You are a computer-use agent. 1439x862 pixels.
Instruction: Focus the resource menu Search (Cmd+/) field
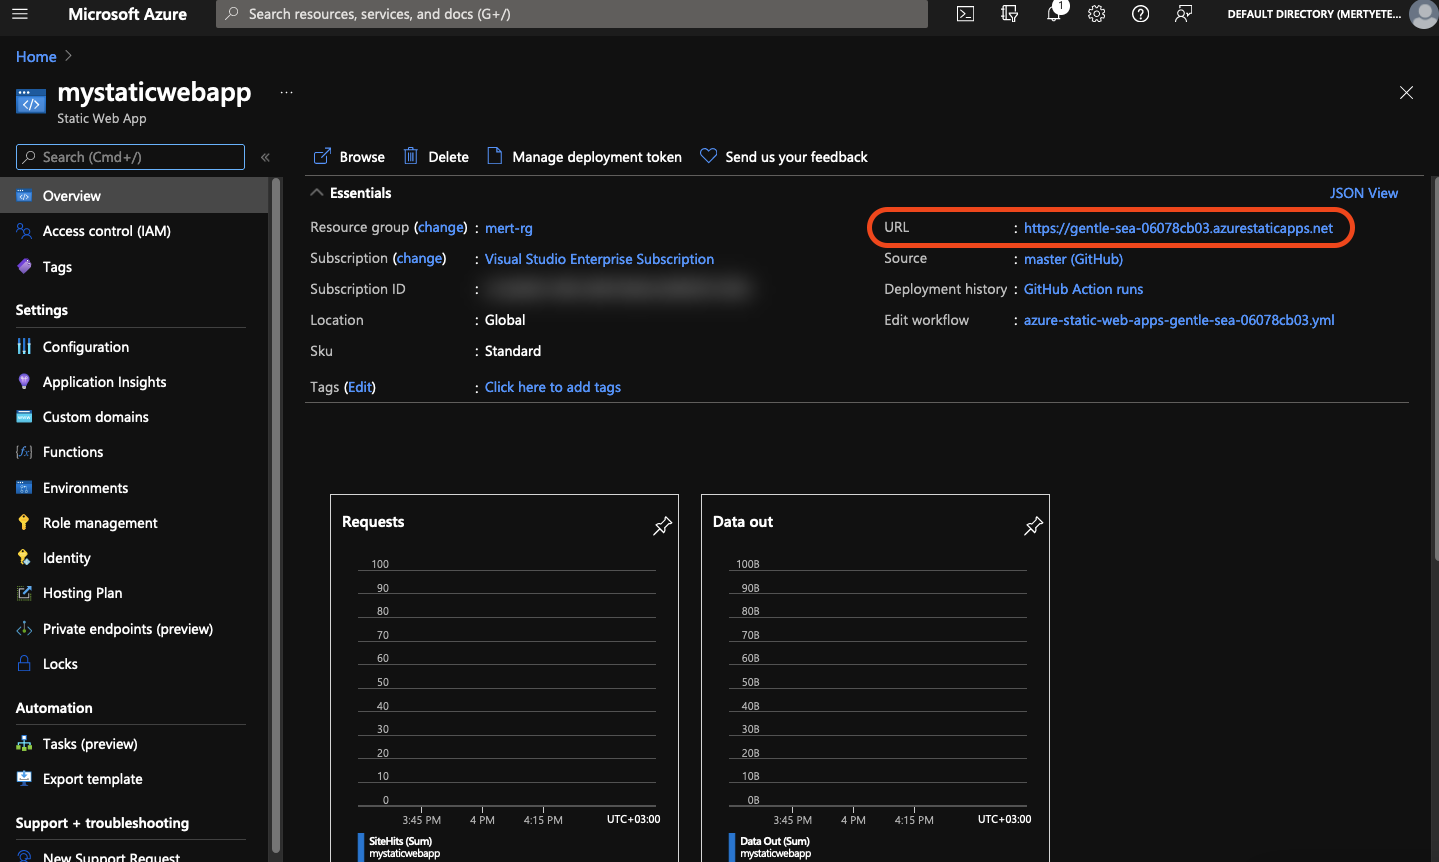point(130,157)
